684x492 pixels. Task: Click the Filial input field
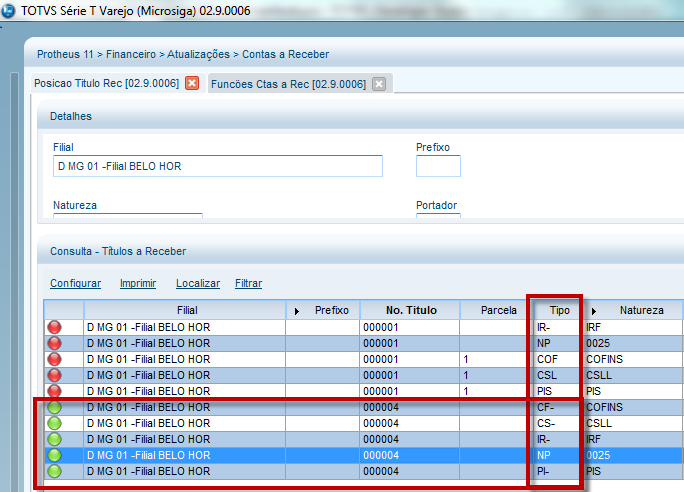tap(218, 166)
